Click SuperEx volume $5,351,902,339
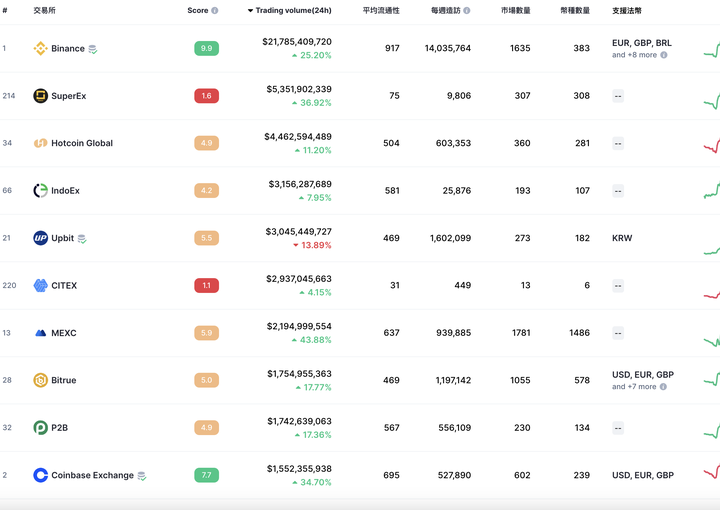720x510 pixels. point(299,89)
